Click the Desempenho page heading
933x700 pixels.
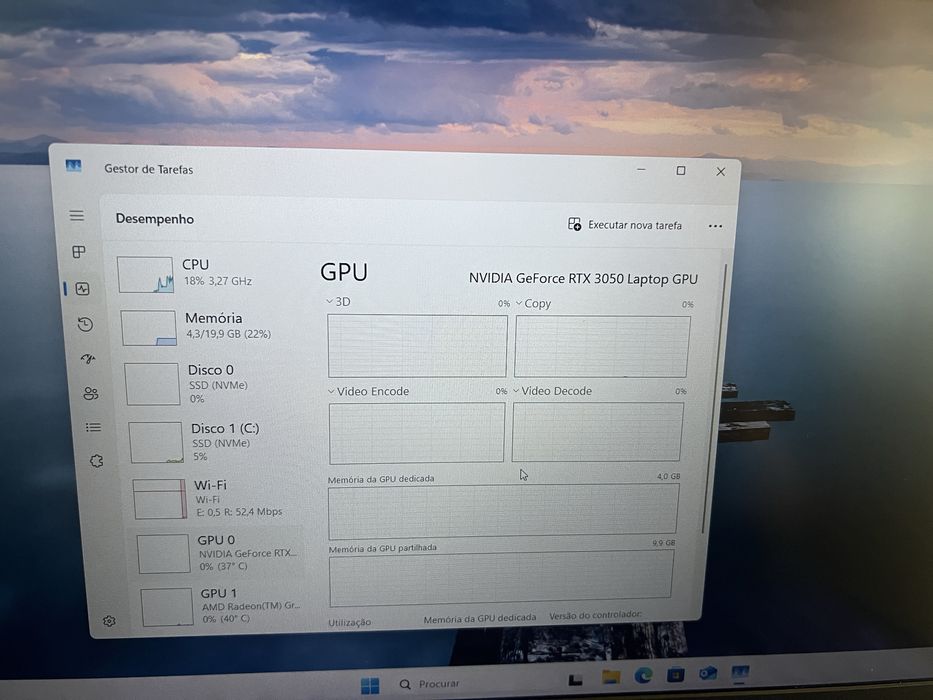(x=155, y=219)
